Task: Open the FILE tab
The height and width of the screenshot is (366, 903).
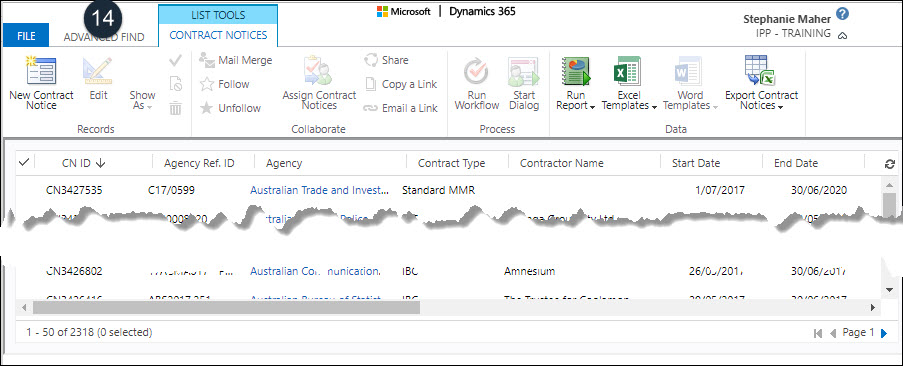Action: 26,36
